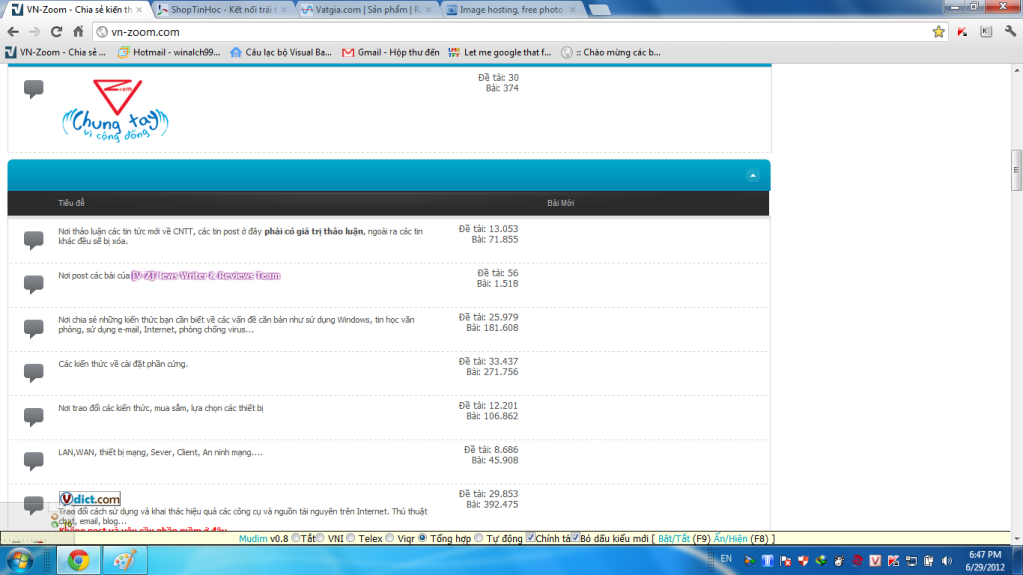Screen dimensions: 1023x575
Task: Click the red V tray icon
Action: click(x=875, y=561)
